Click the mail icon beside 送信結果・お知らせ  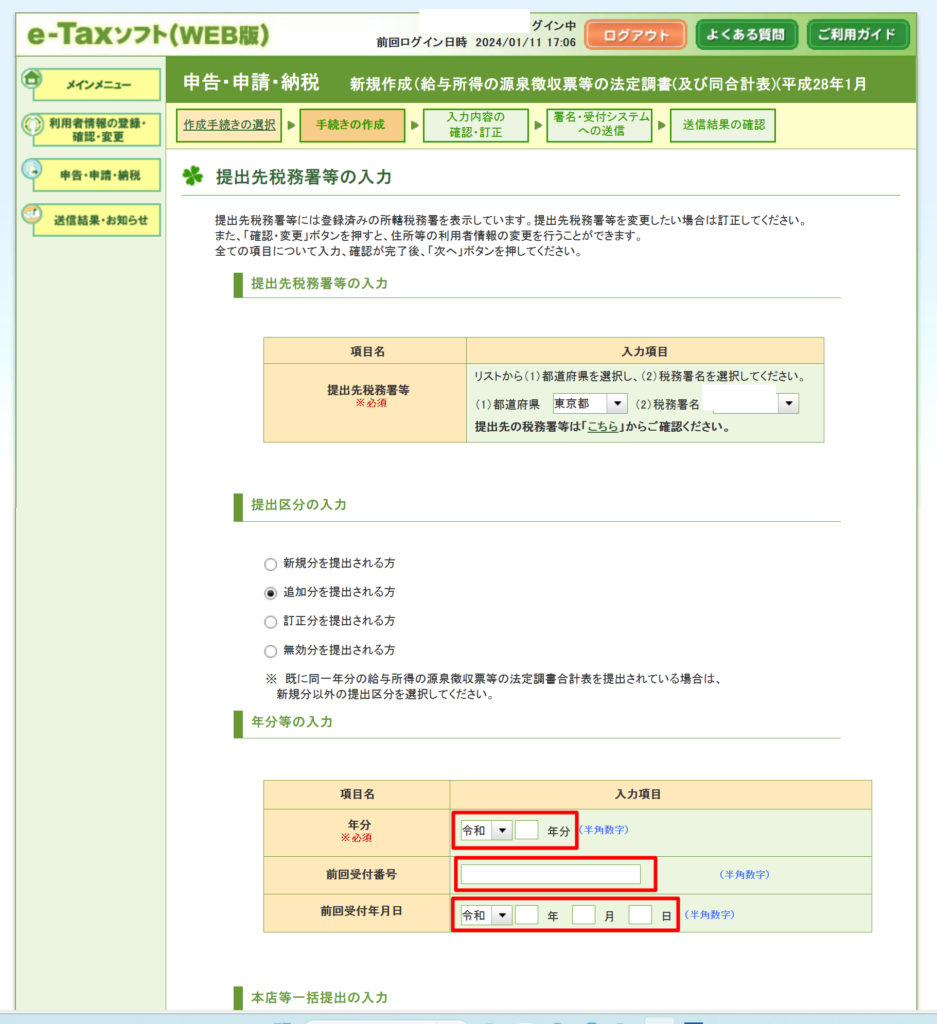[x=32, y=215]
